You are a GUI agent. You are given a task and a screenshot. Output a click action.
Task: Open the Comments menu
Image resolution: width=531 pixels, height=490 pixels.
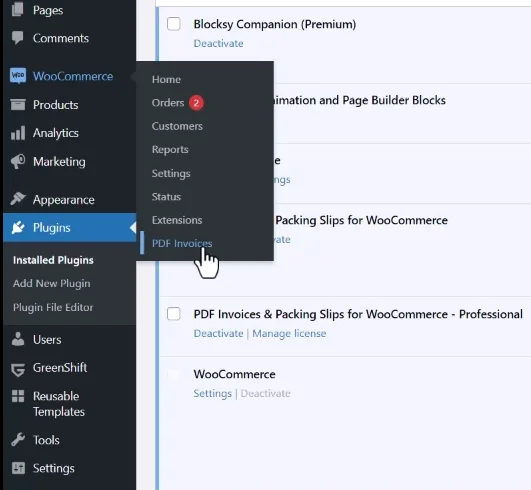point(61,38)
